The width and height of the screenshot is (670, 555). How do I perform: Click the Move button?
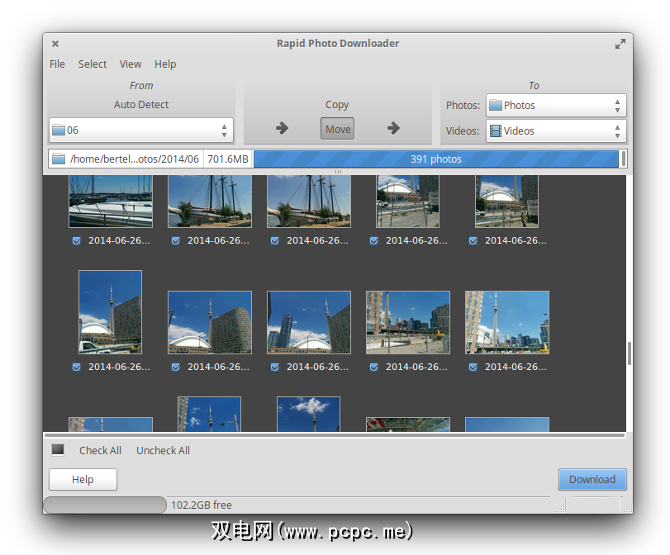[338, 129]
